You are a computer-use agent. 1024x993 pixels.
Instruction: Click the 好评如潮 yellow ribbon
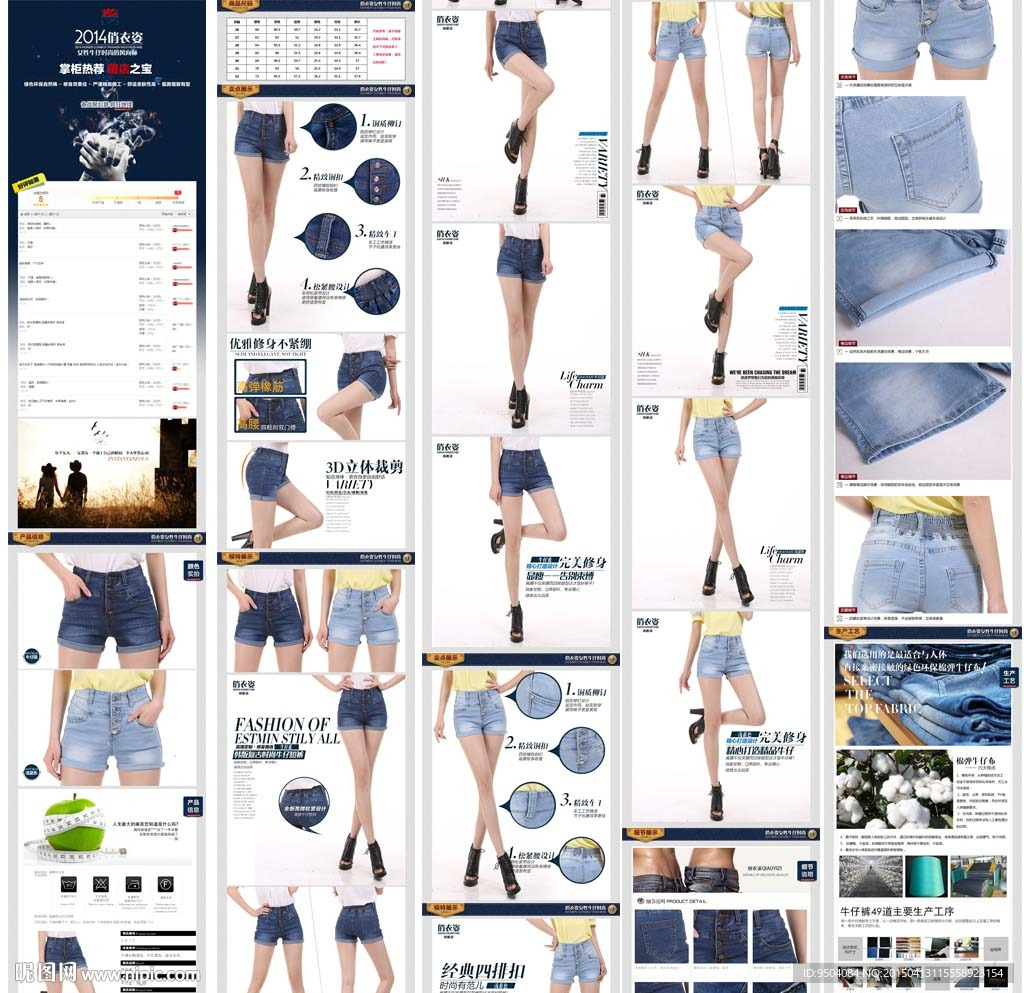point(29,183)
